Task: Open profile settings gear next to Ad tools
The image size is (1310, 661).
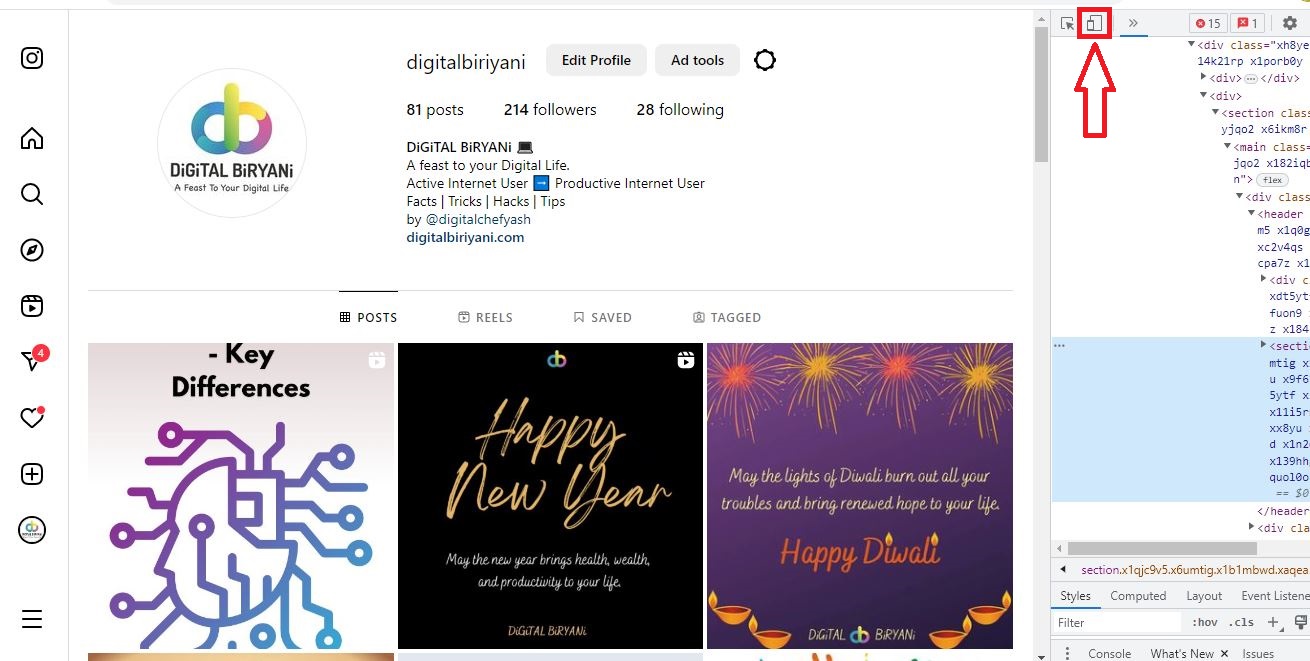Action: click(765, 60)
